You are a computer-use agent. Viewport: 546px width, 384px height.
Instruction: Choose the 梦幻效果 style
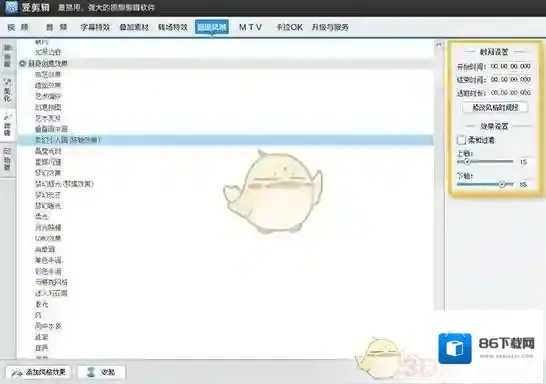[x=48, y=173]
